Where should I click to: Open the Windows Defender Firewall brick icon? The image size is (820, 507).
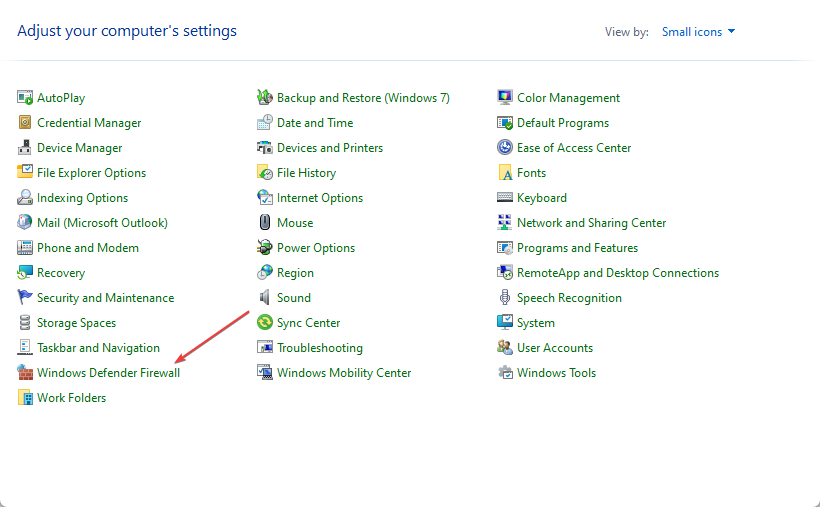click(x=25, y=373)
